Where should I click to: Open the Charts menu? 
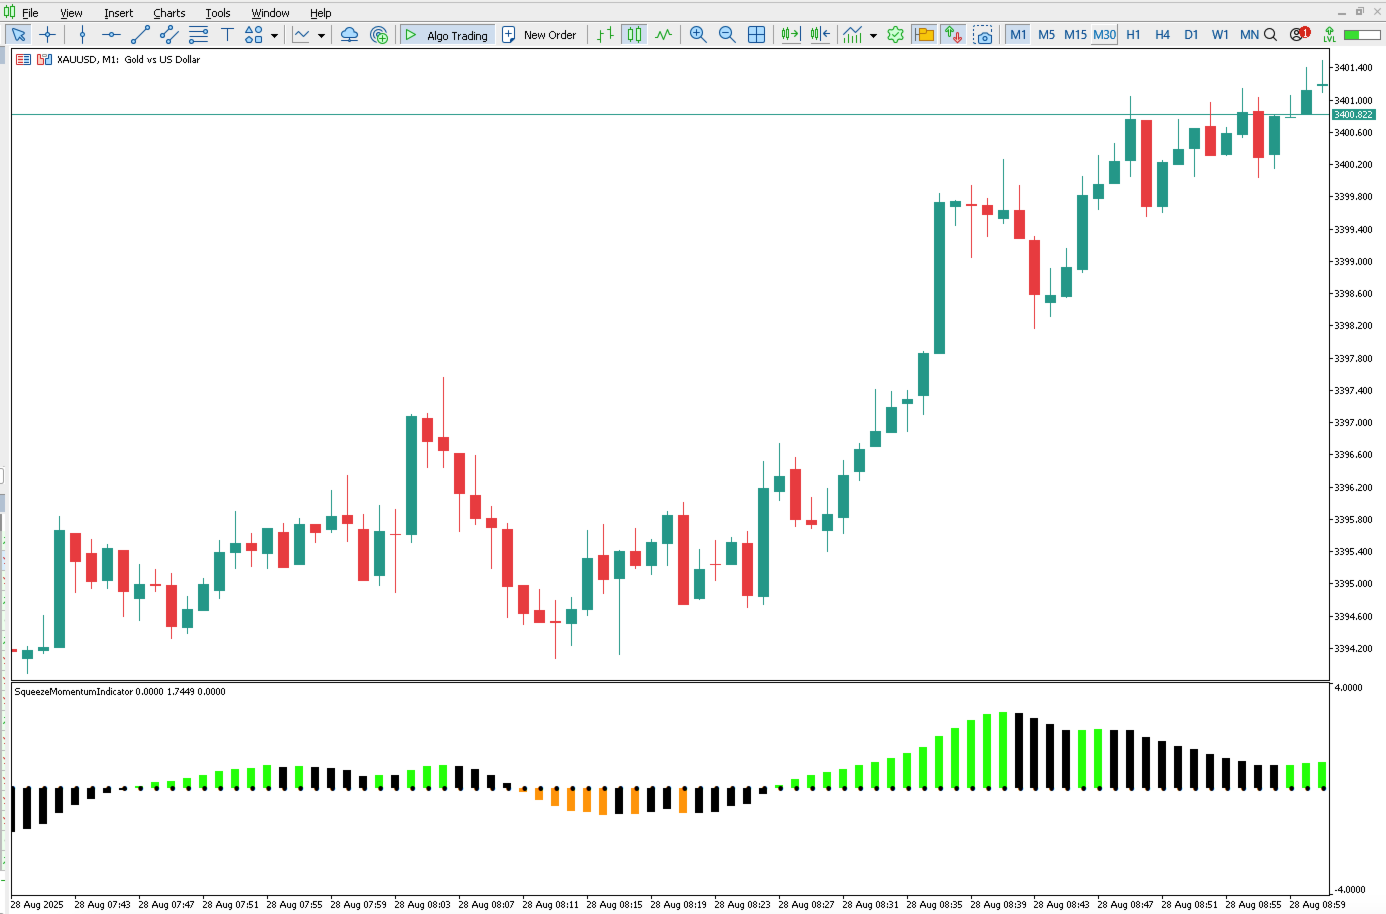169,13
